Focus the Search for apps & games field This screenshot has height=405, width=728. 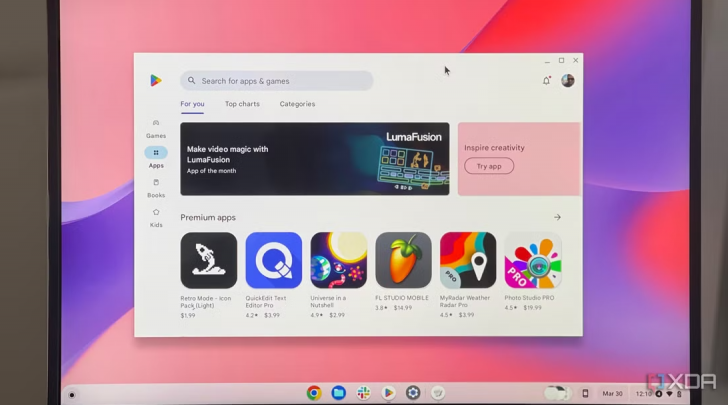point(277,81)
